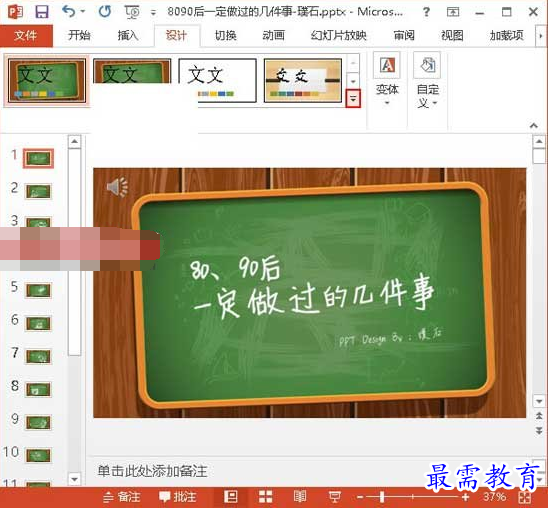Apply the beige ribbon-style theme thumbnail

point(303,80)
